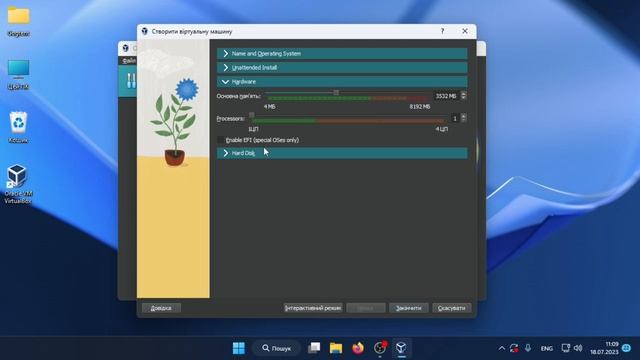Click the Основна пам'ять label
Screen dimensions: 640x360
[238, 96]
